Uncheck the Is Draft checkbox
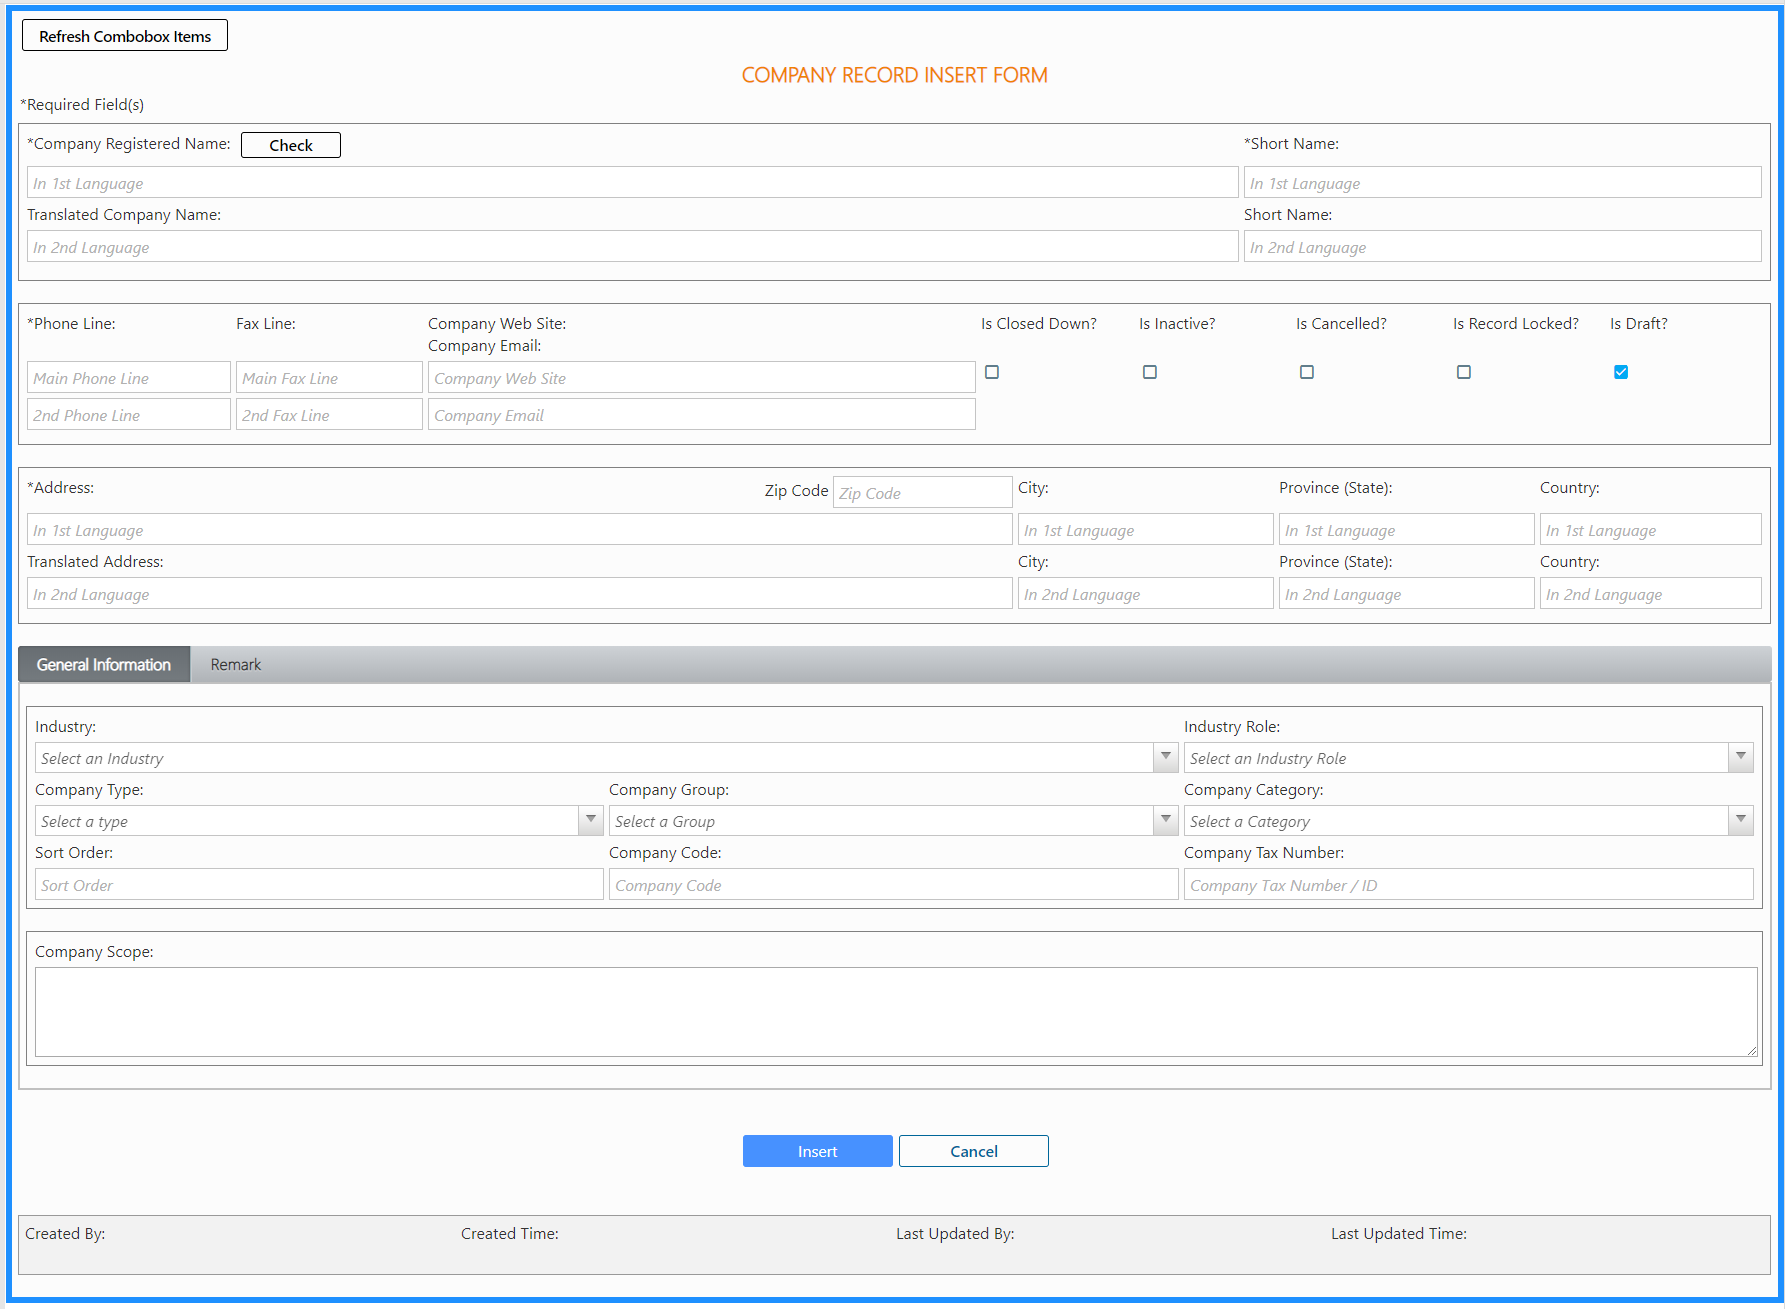 [1621, 372]
